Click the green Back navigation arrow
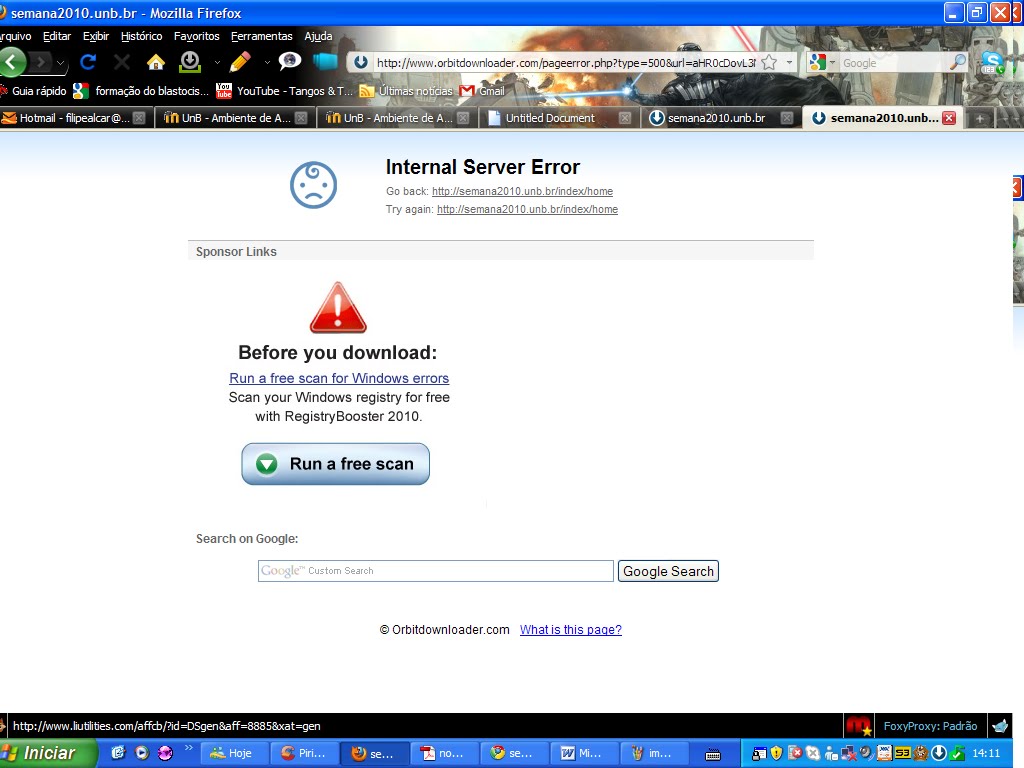1024x768 pixels. [x=12, y=63]
